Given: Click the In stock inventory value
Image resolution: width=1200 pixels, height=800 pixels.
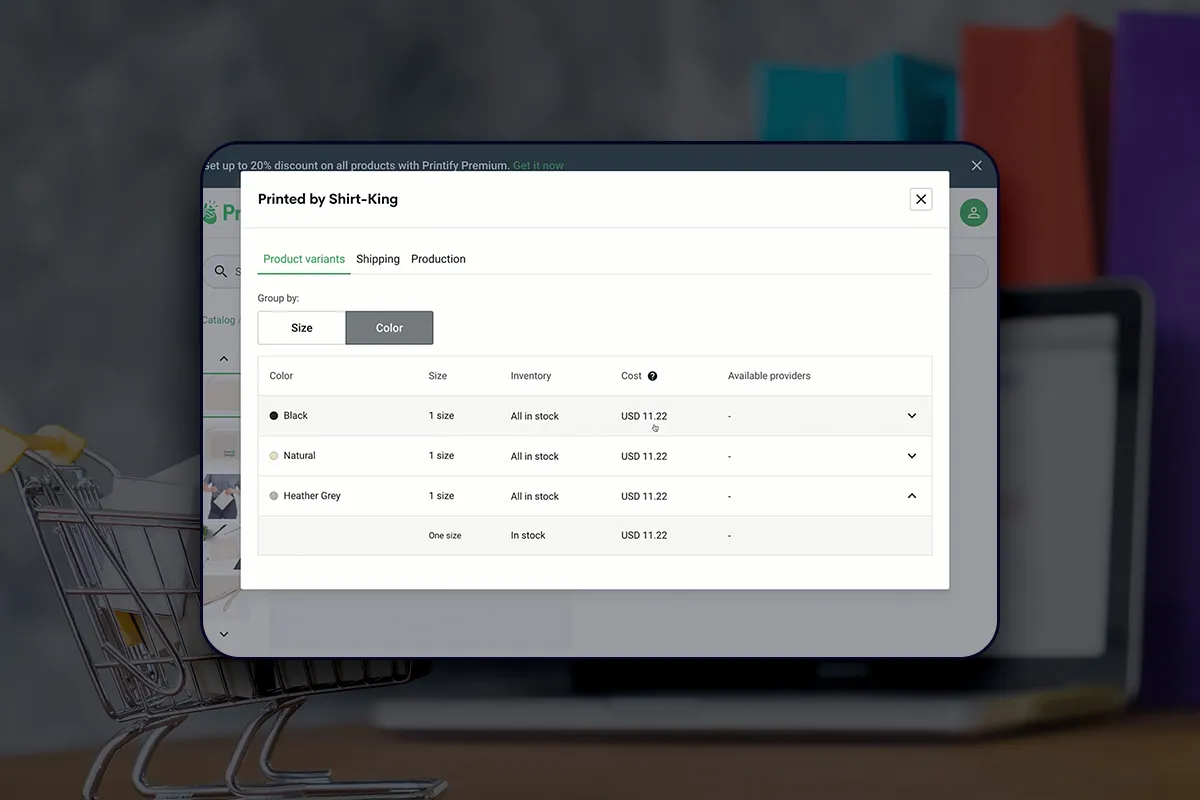Looking at the screenshot, I should [528, 535].
